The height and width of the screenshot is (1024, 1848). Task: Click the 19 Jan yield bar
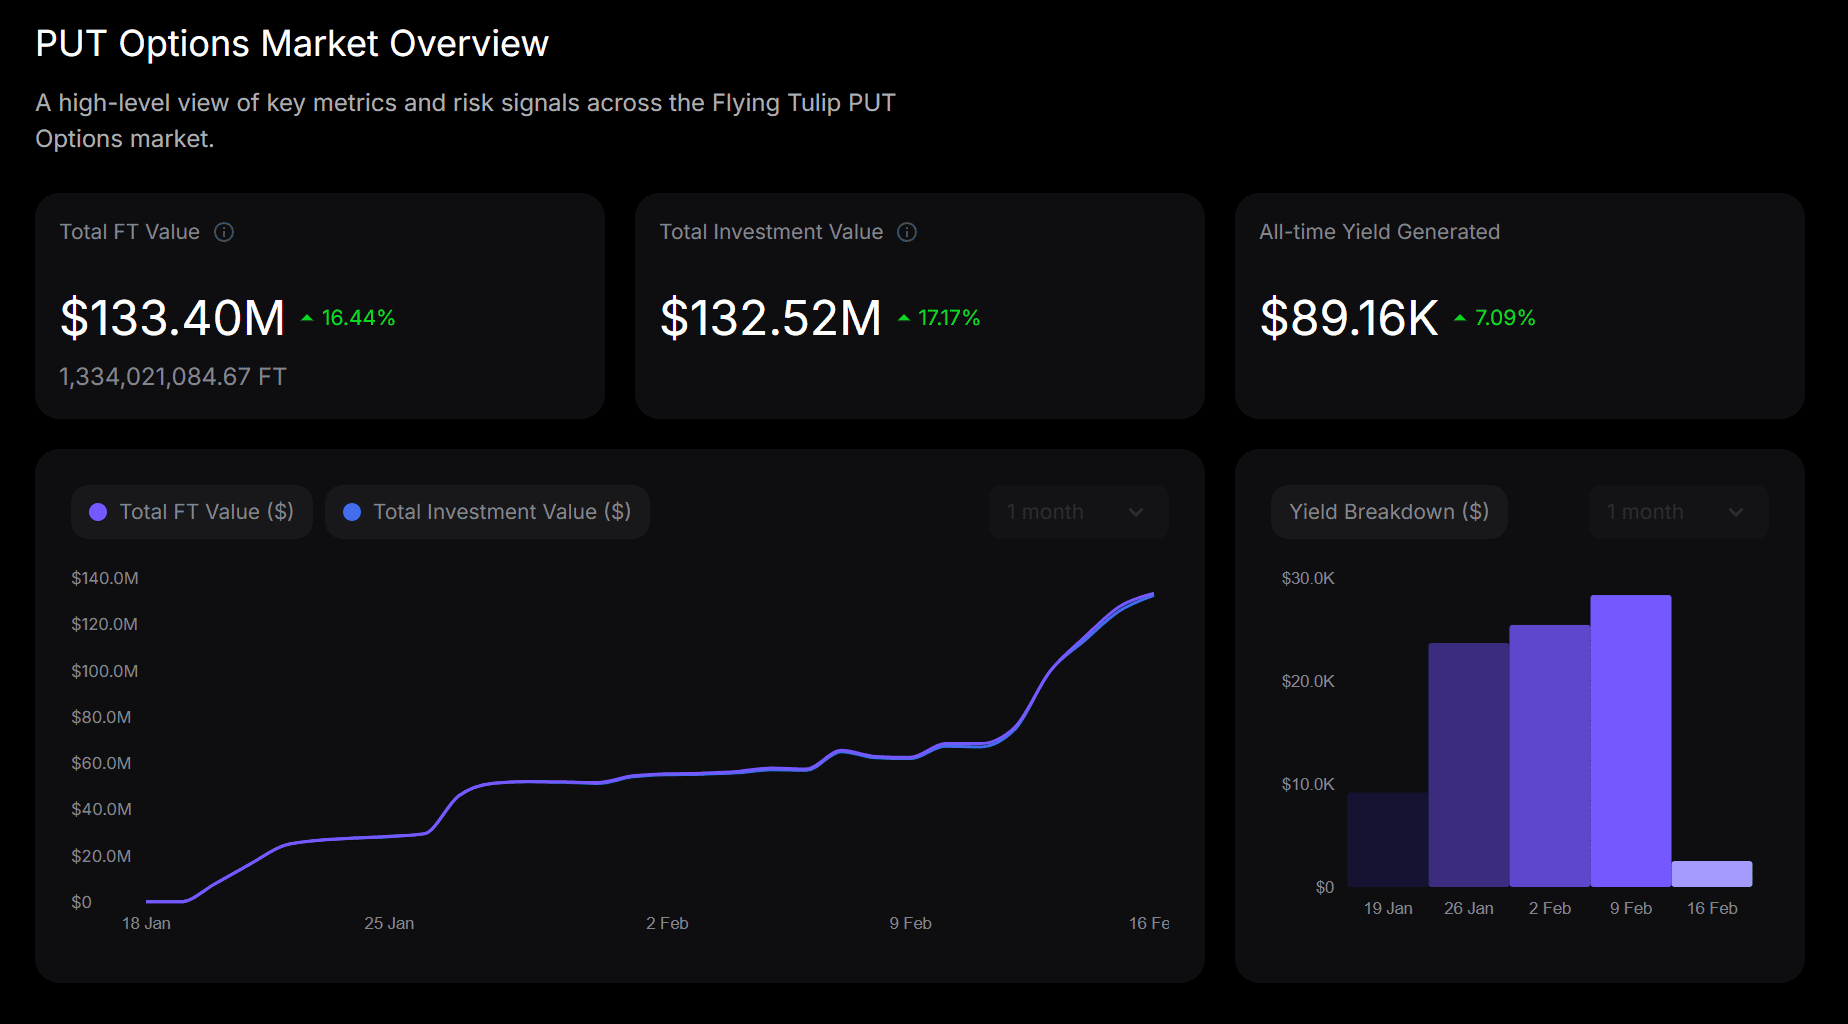(x=1387, y=840)
